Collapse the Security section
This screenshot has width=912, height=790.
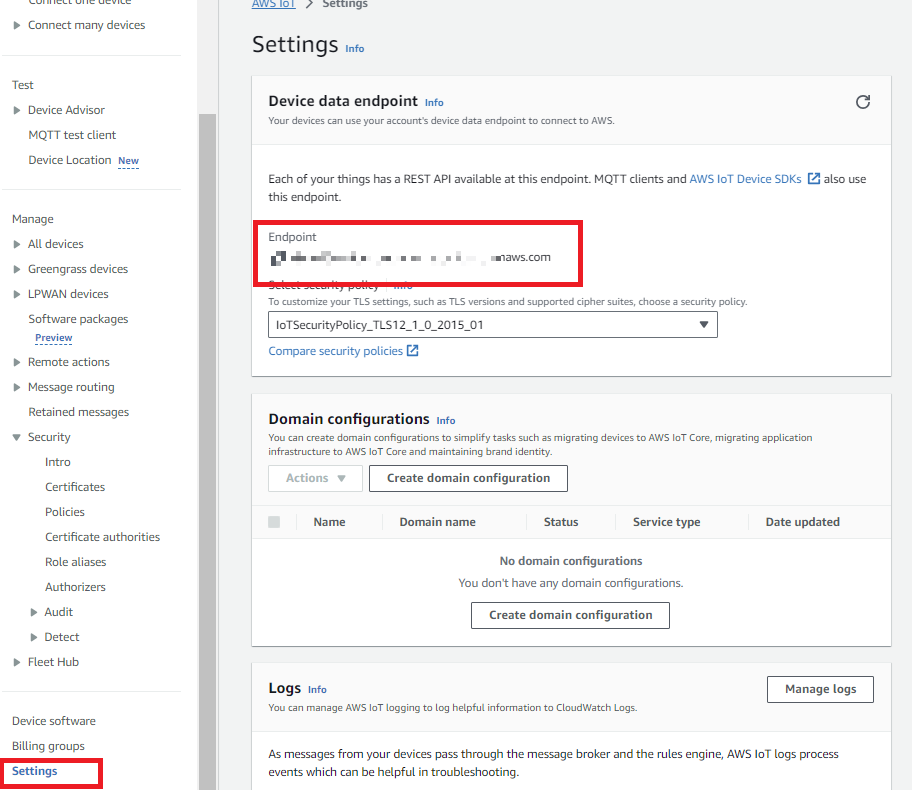17,436
